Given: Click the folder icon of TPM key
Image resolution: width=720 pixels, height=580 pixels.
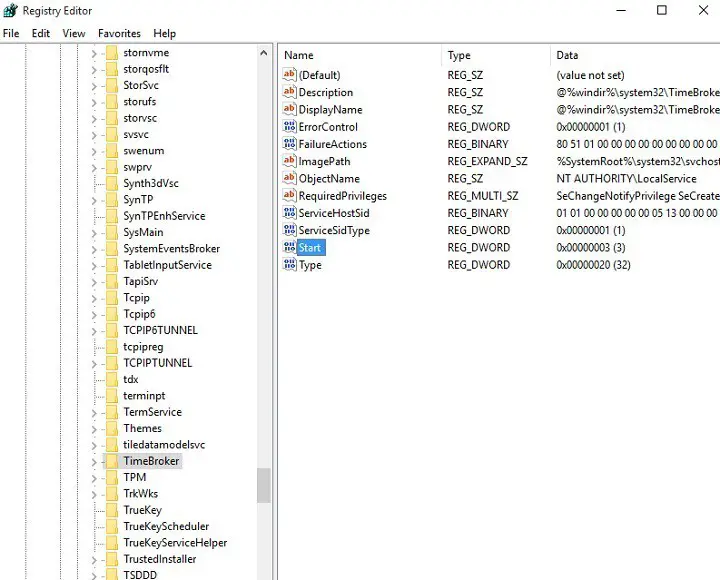Looking at the screenshot, I should point(112,478).
